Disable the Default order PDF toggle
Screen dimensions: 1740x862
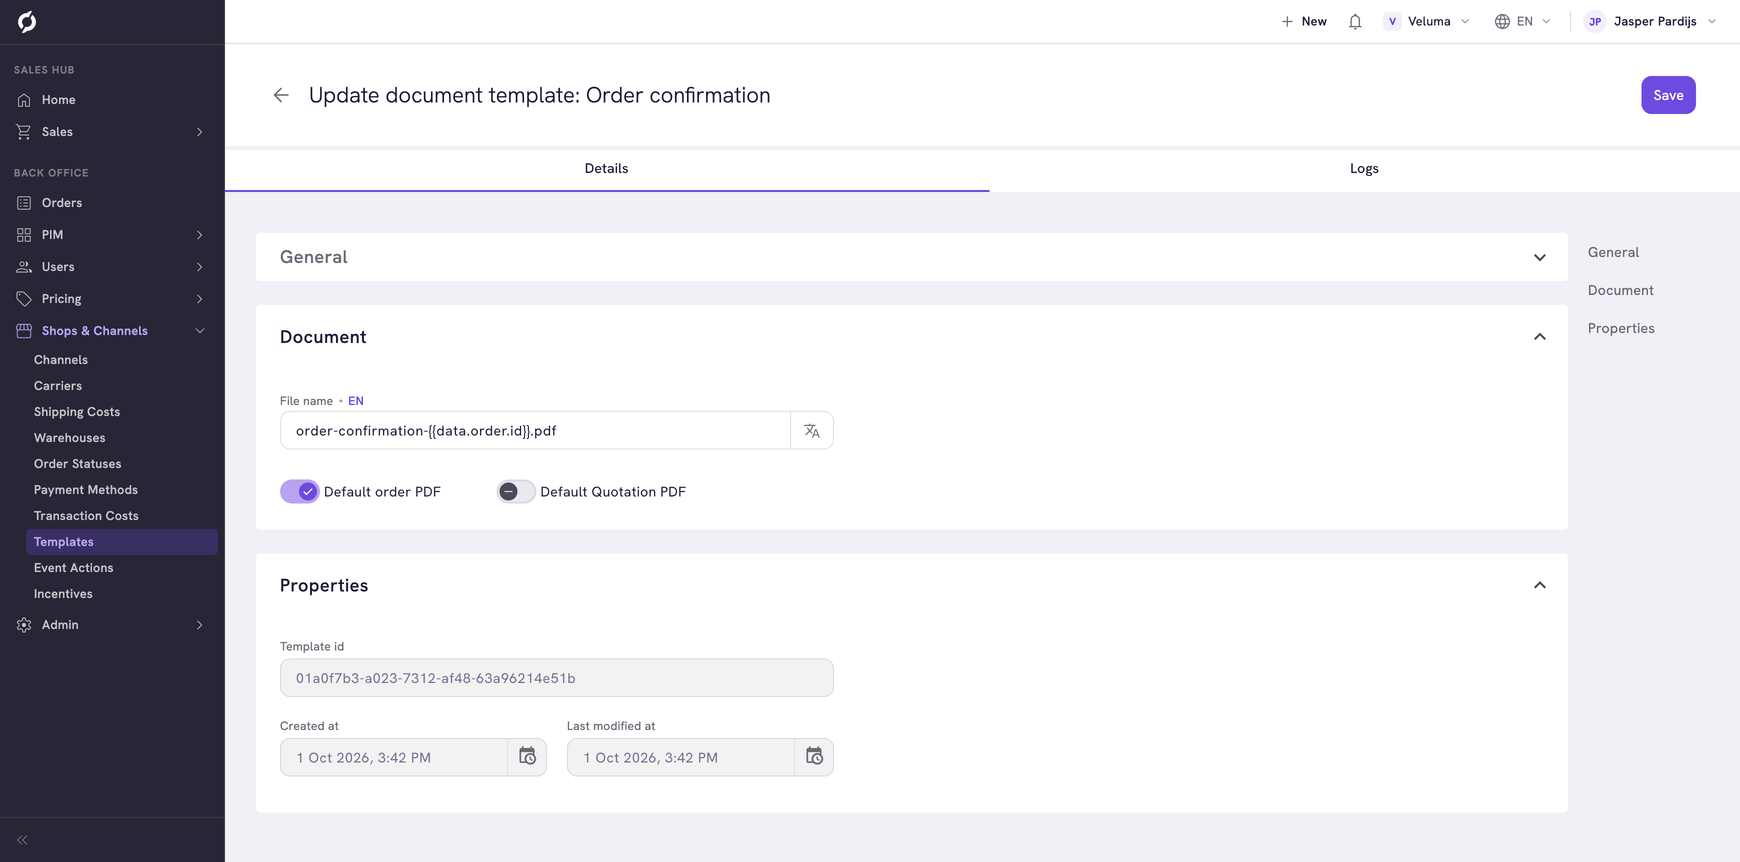point(299,491)
